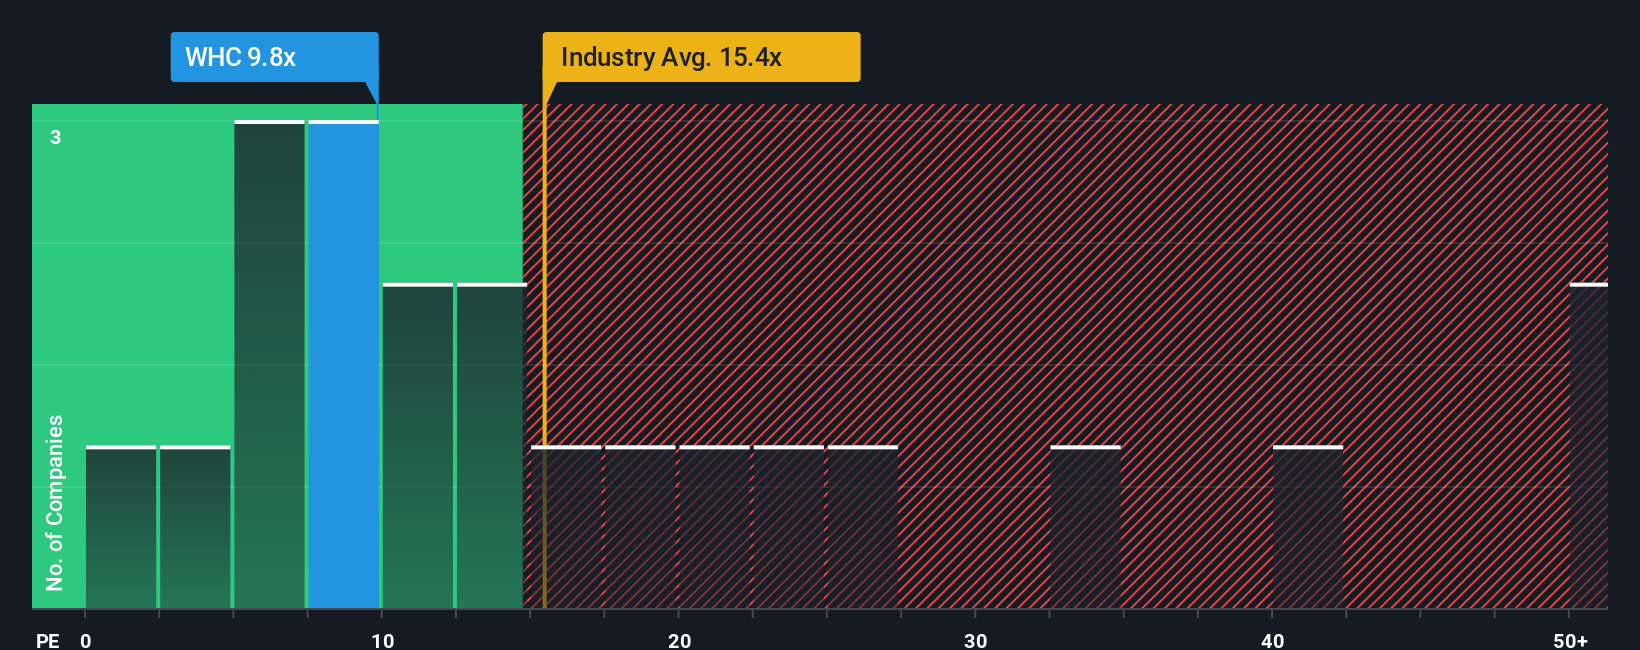This screenshot has width=1640, height=650.
Task: Click the bar for PE 32.5 to 35
Action: click(x=1085, y=527)
